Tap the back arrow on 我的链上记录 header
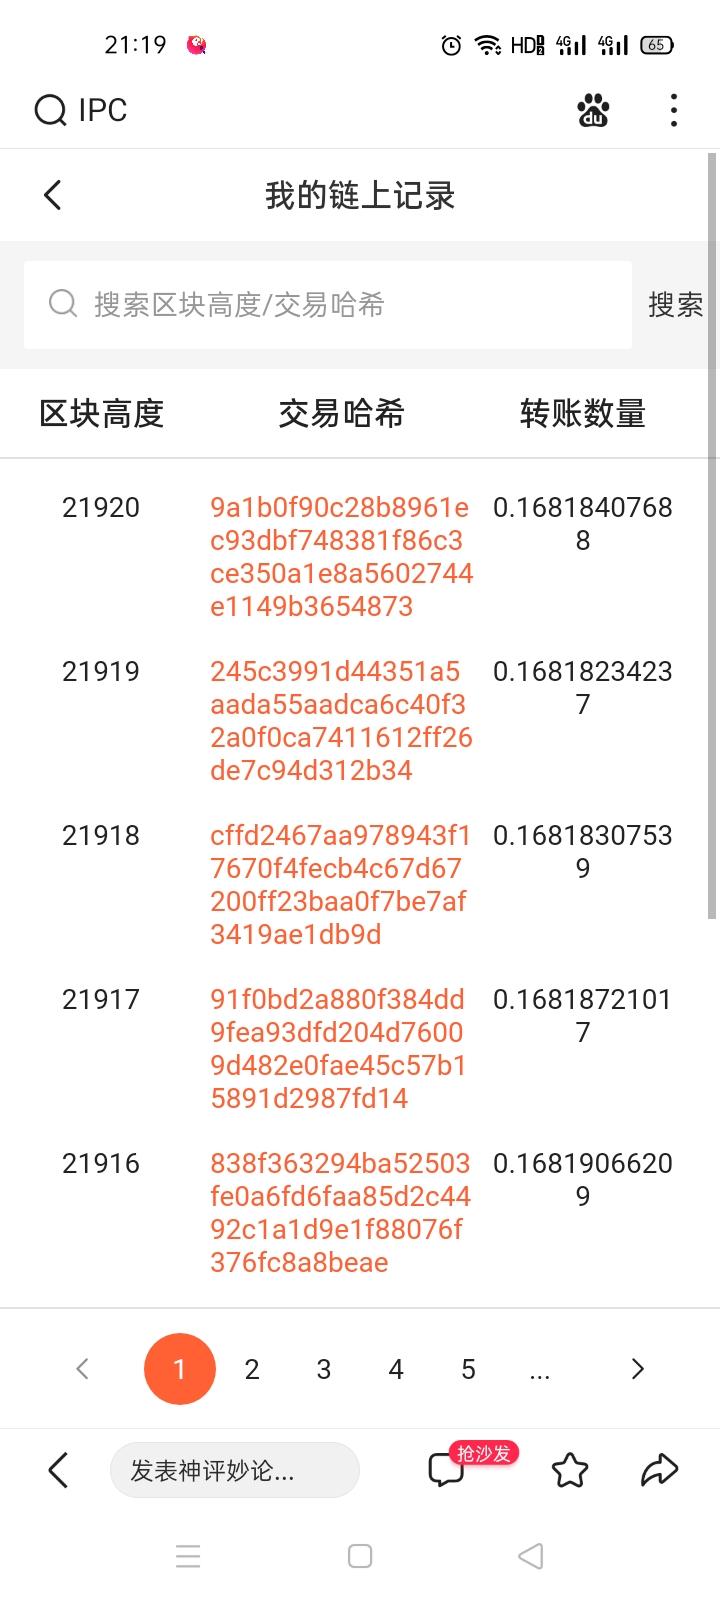The image size is (720, 1600). [x=52, y=195]
